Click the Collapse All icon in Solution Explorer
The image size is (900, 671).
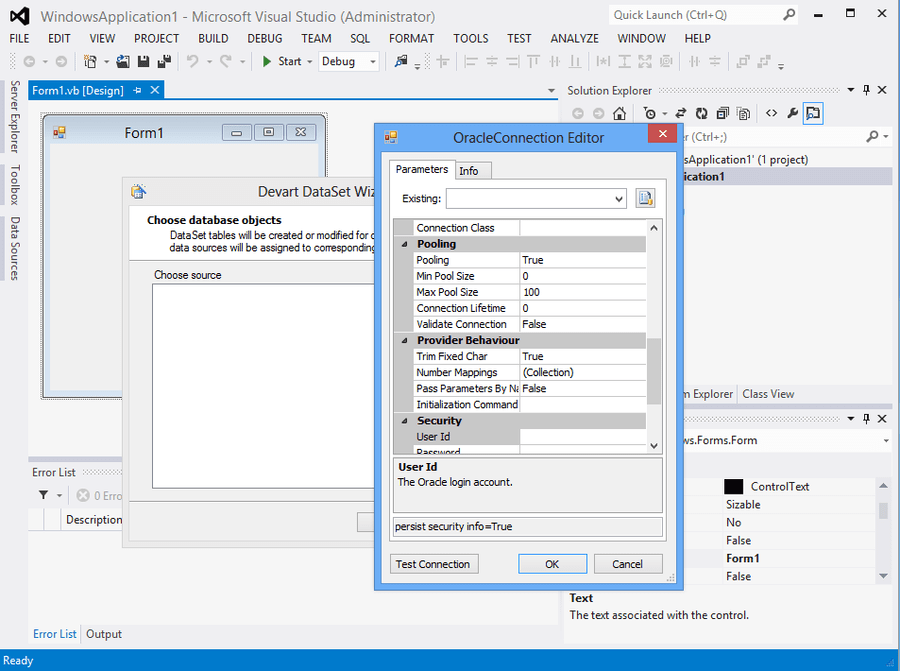[x=723, y=114]
